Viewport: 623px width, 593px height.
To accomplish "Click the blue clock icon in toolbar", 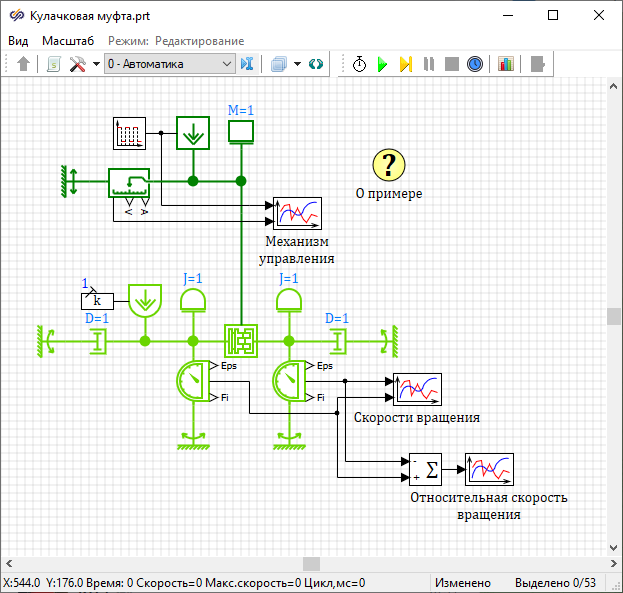I will 475,64.
